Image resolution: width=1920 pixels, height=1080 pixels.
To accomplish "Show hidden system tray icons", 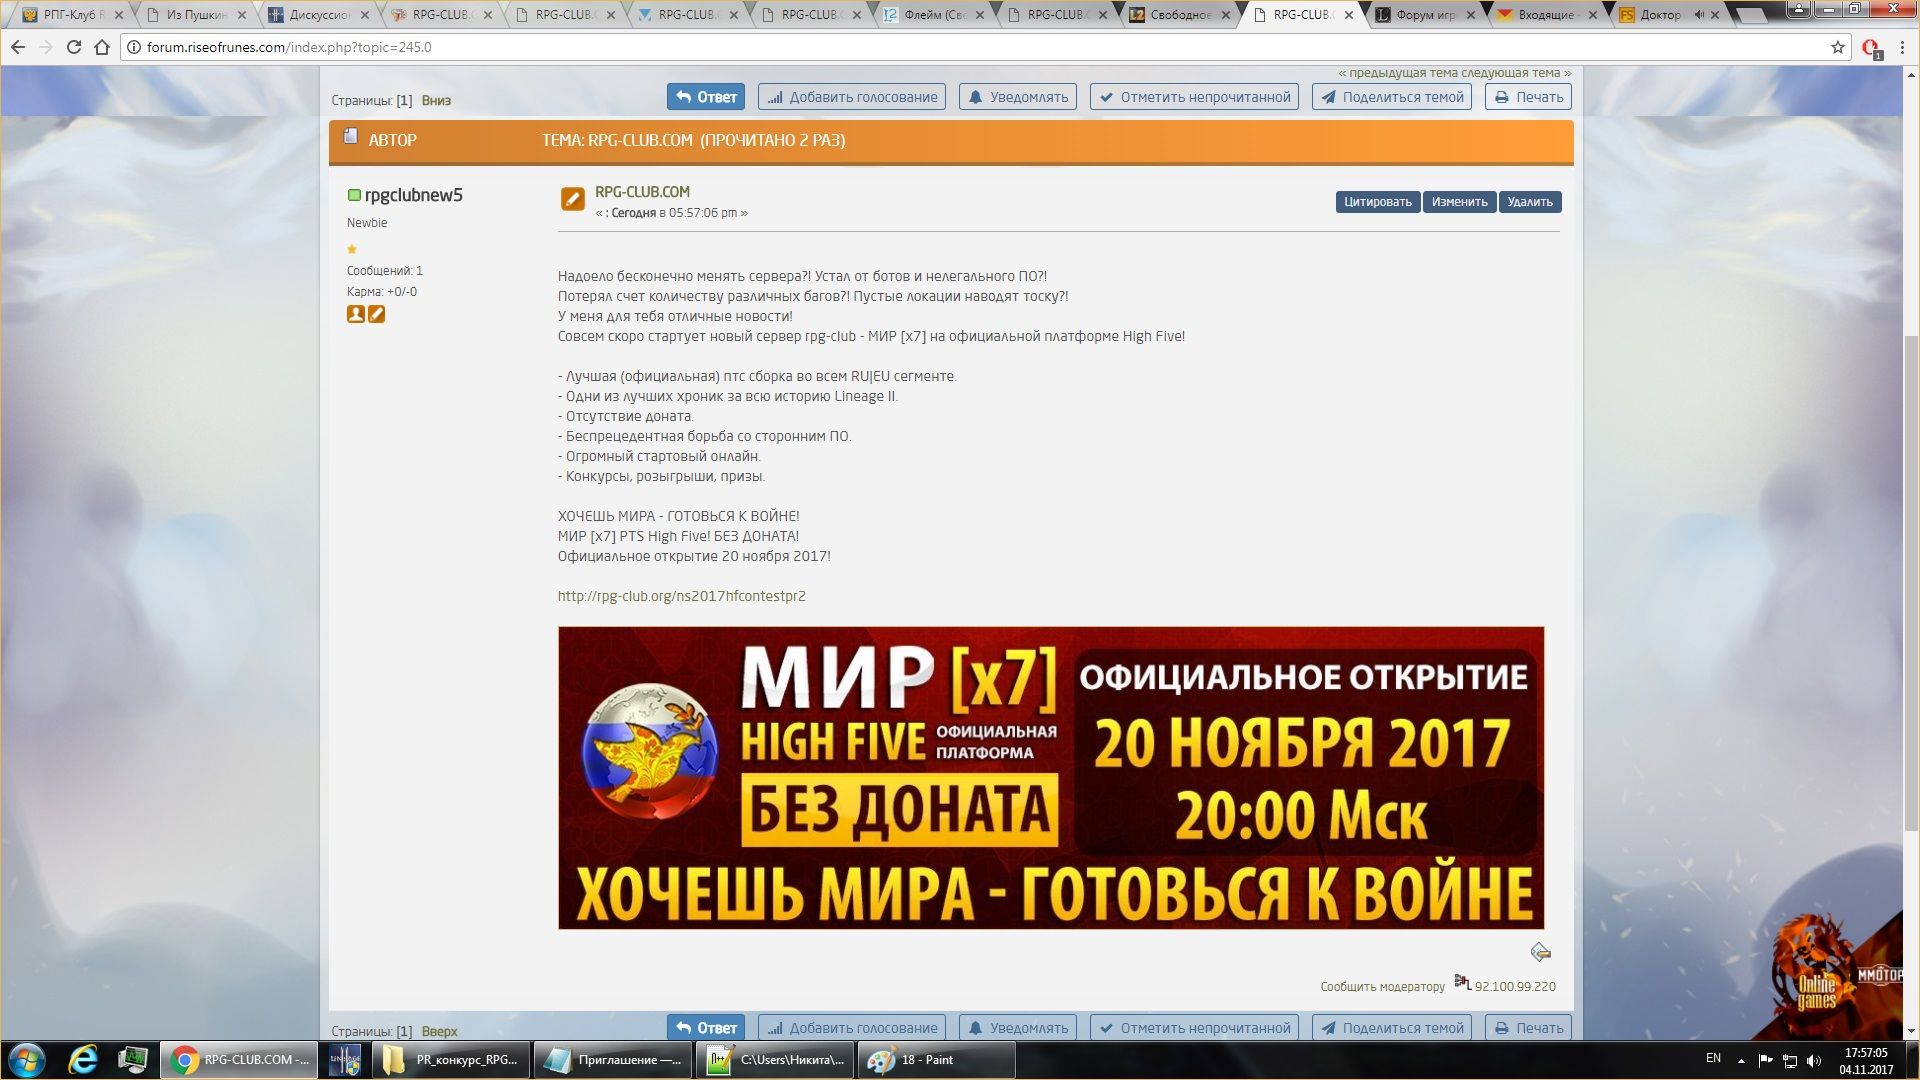I will tap(1741, 1060).
